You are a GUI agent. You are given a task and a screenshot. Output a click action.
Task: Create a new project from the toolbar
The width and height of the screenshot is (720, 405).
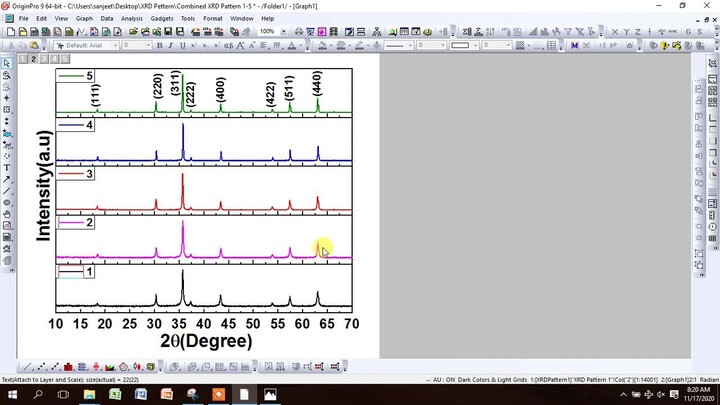tap(11, 32)
